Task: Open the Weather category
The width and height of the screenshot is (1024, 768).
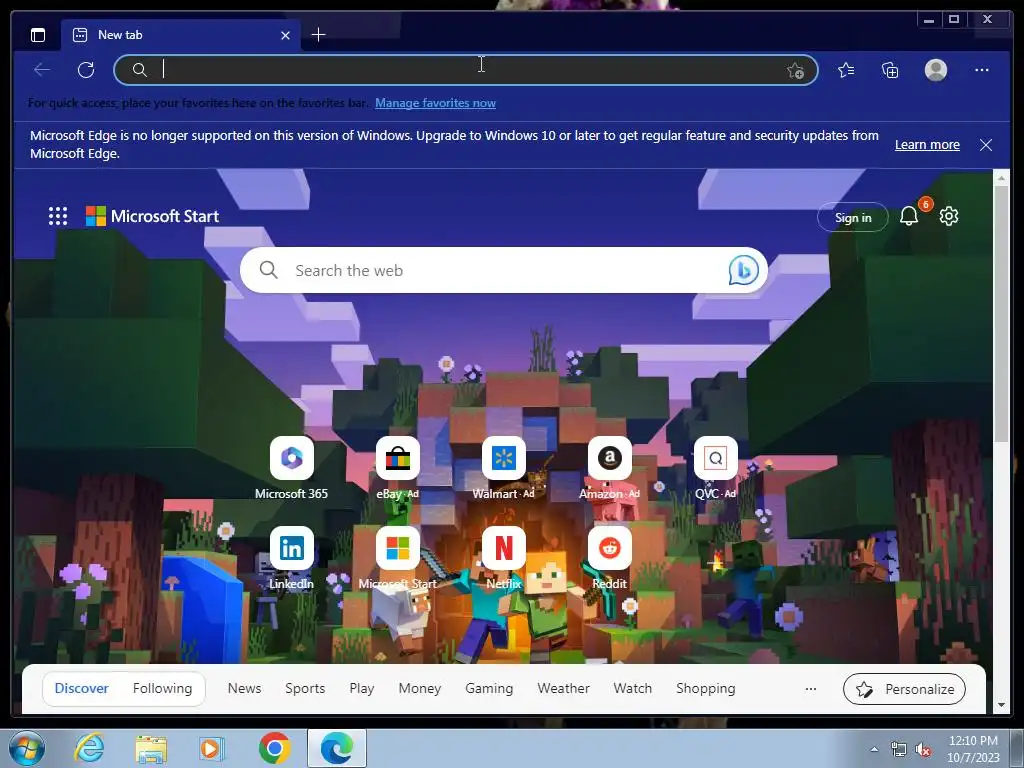Action: (x=564, y=688)
